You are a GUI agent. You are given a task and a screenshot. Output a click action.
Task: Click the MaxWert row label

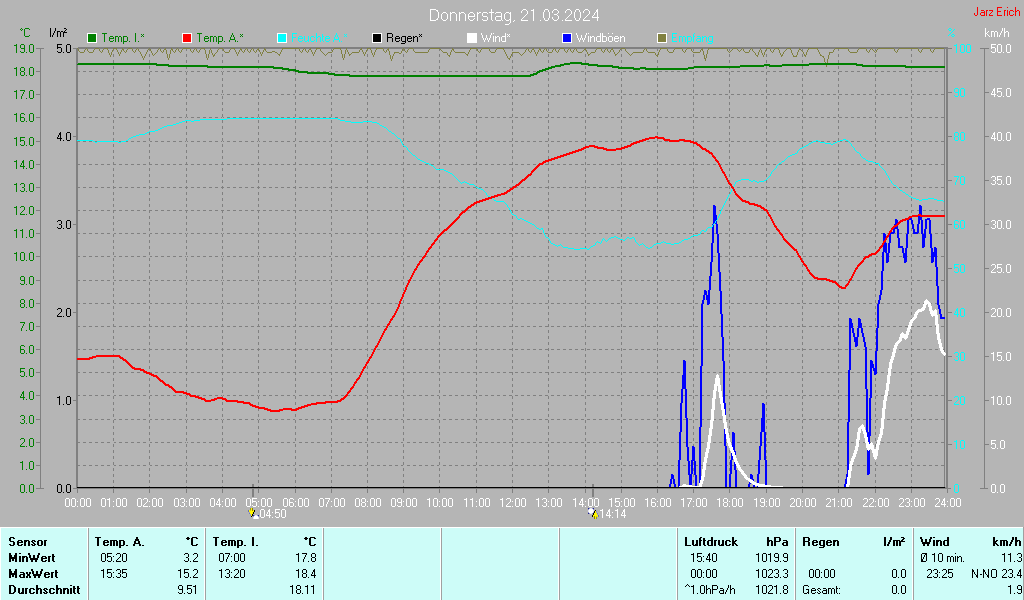(32, 574)
